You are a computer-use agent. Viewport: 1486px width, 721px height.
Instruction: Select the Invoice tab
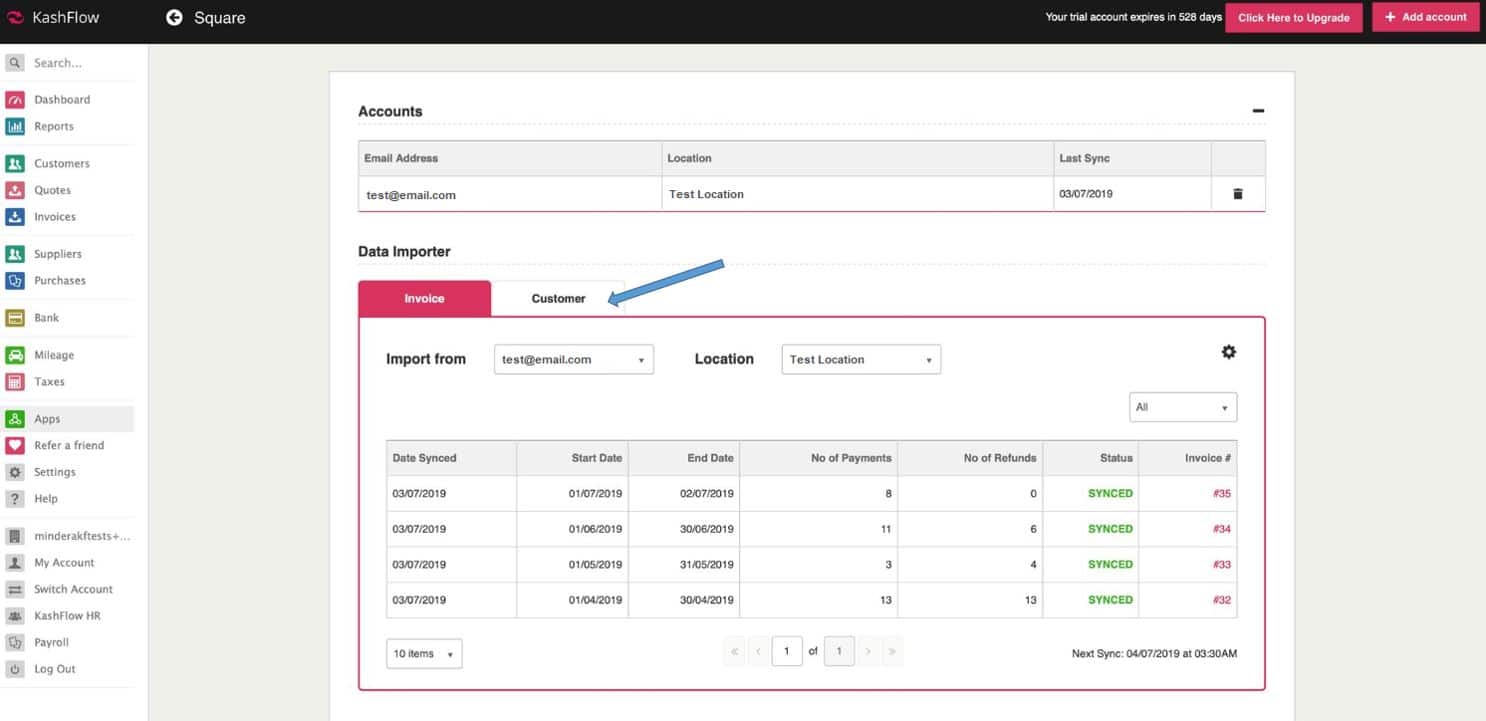tap(424, 299)
